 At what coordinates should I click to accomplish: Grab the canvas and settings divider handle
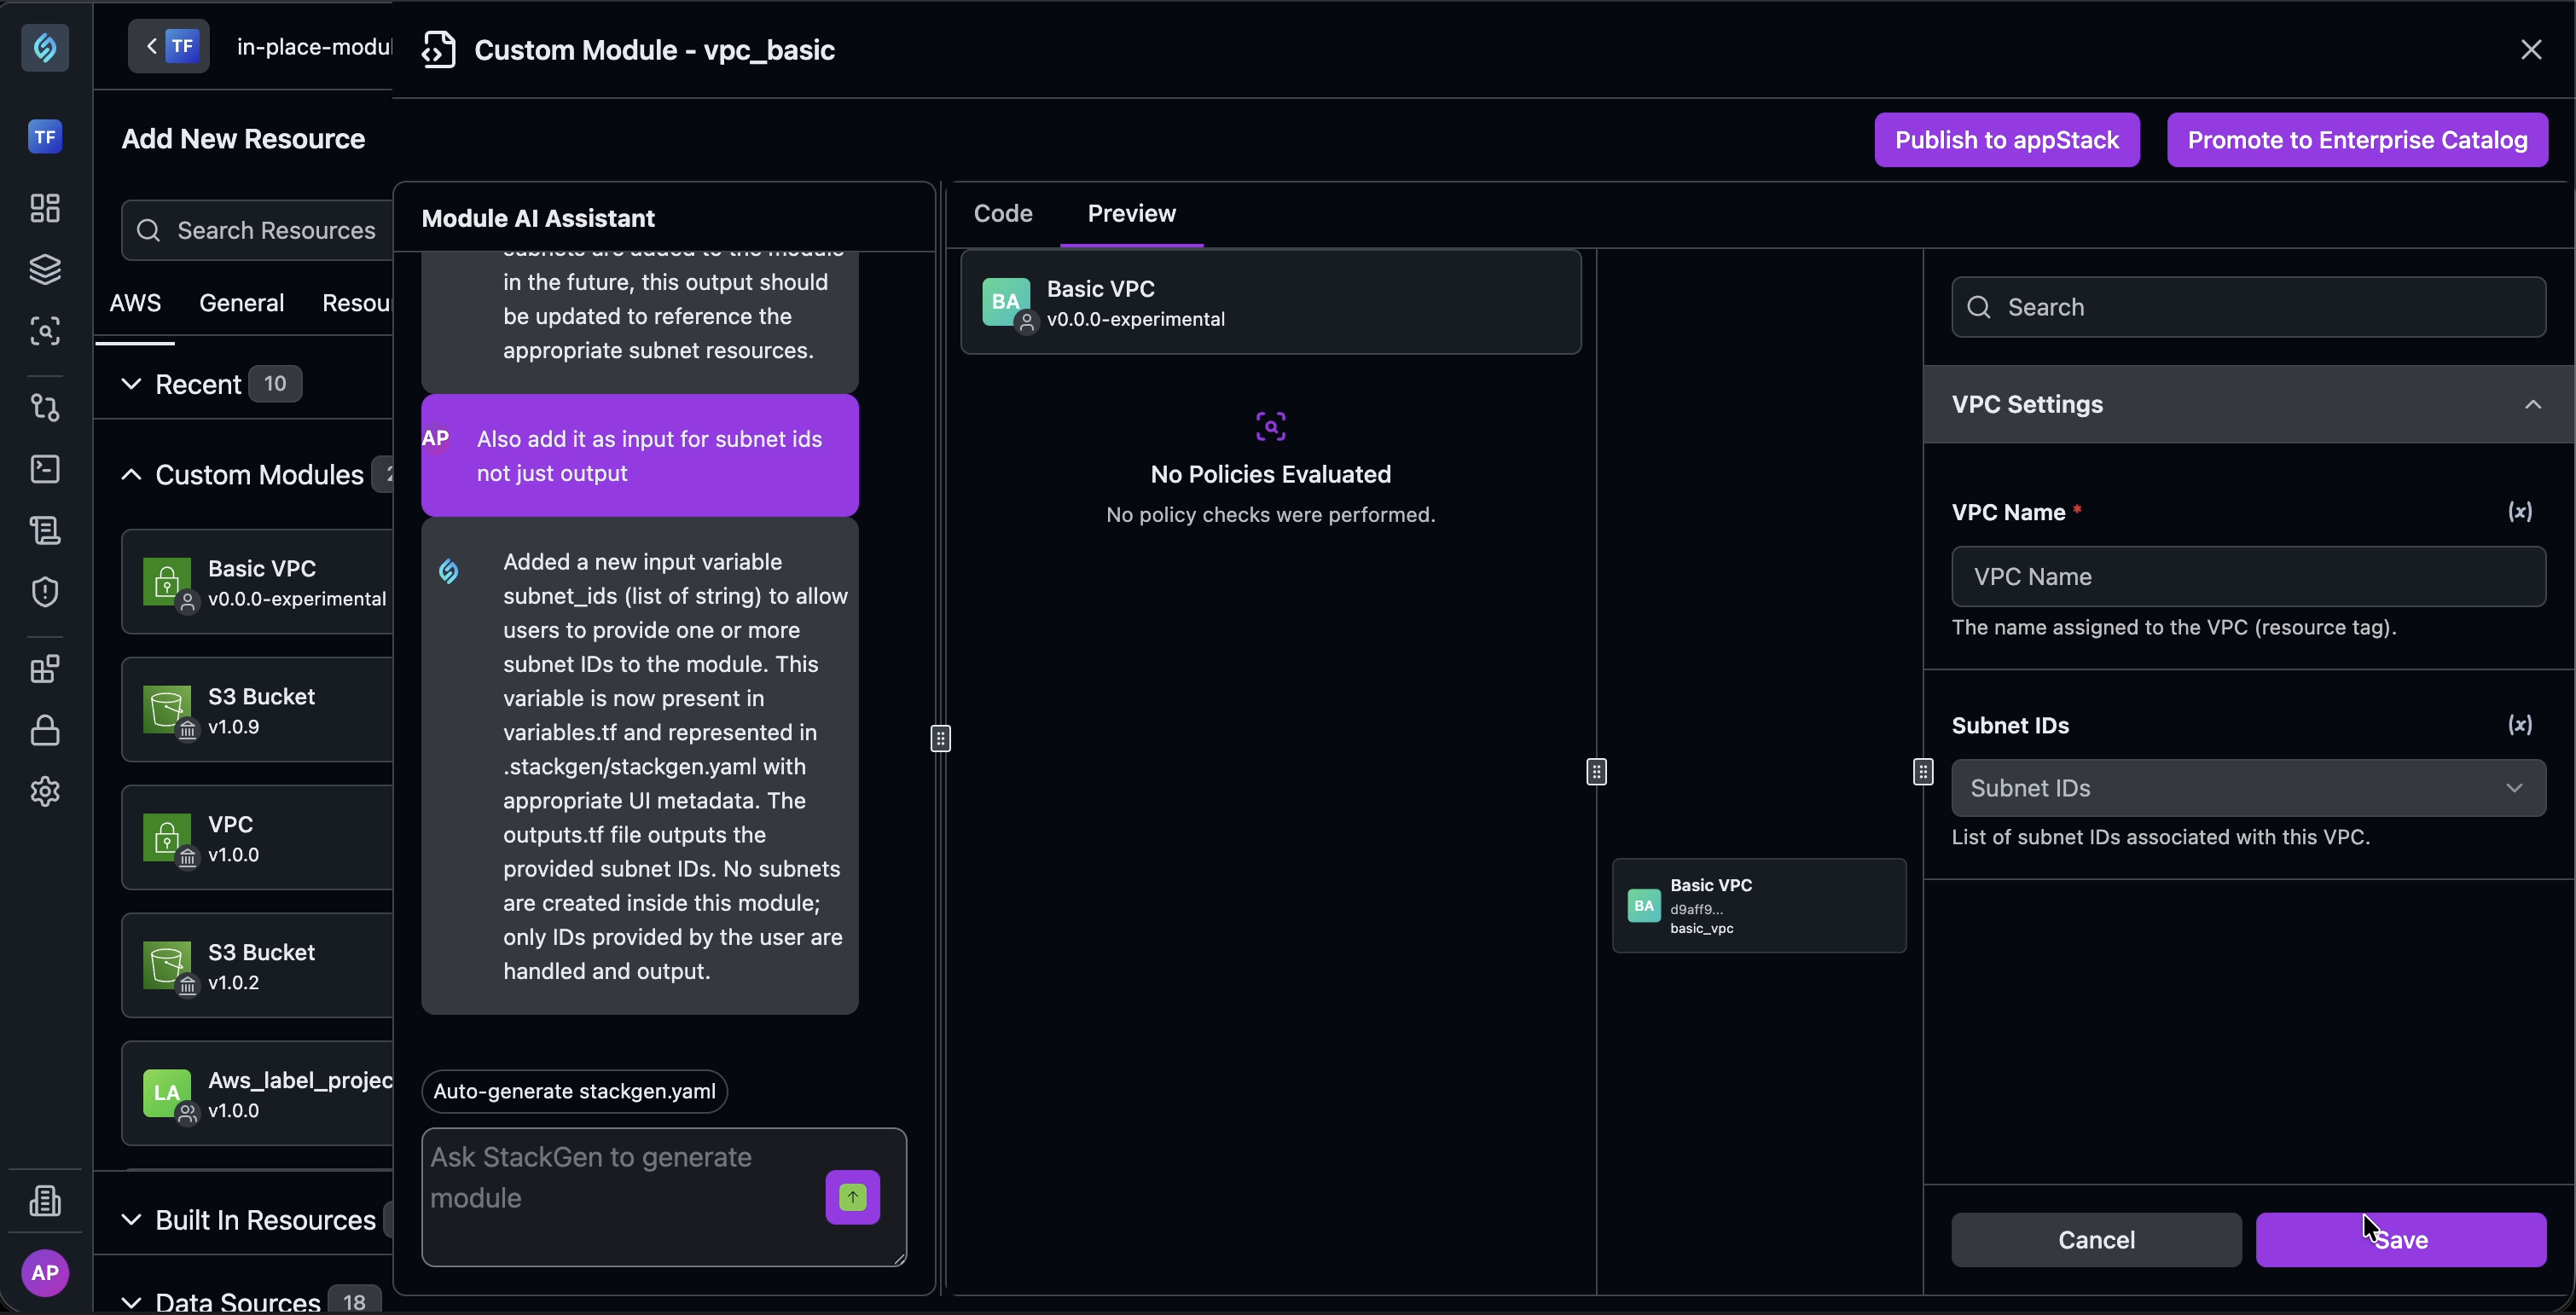click(x=1923, y=772)
